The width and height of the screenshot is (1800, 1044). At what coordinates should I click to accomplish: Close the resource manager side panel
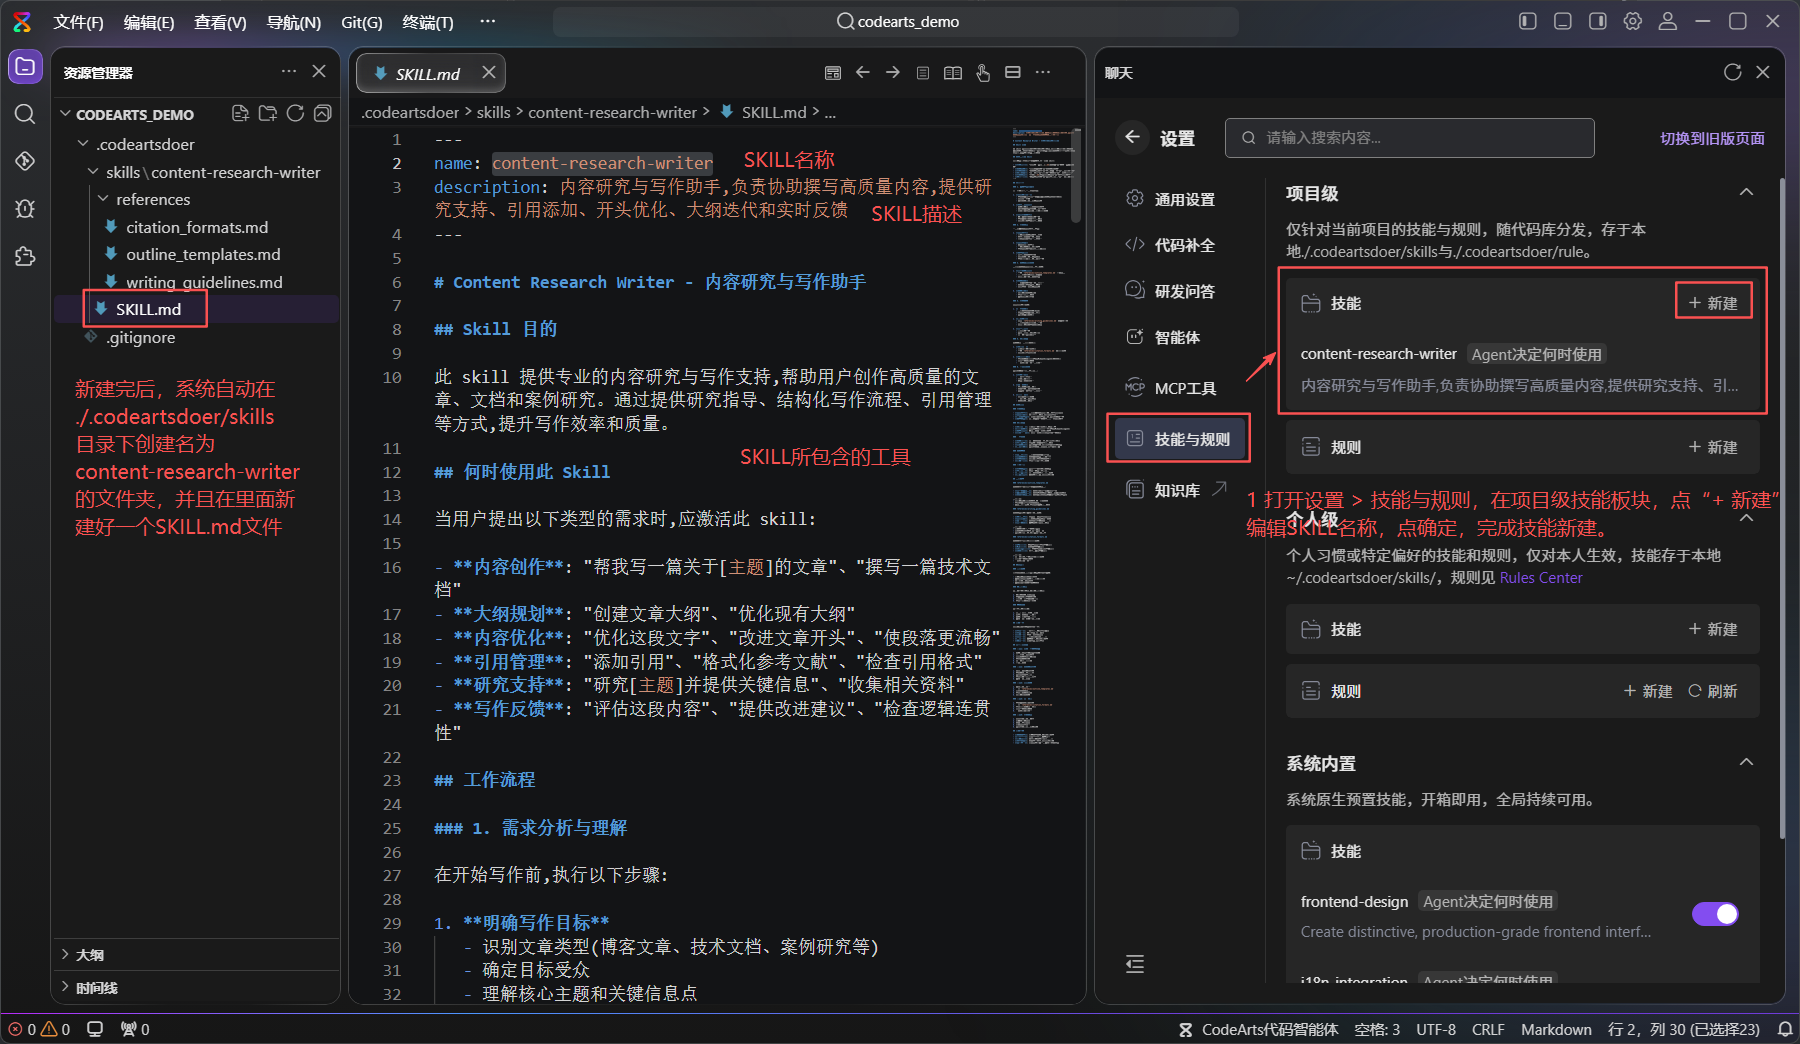[x=319, y=71]
